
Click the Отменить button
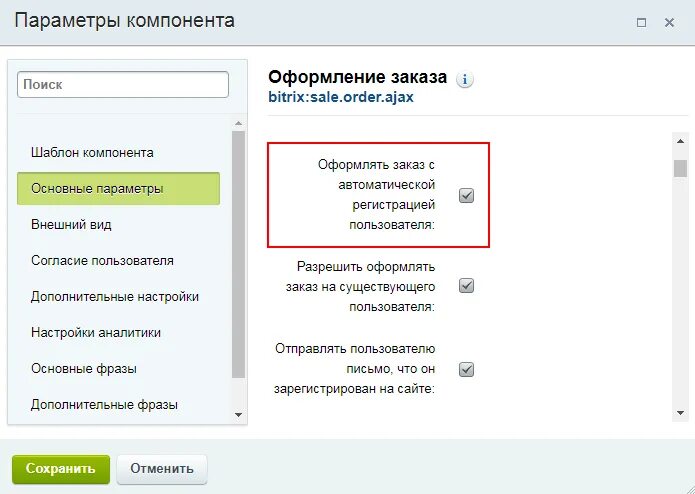click(x=162, y=469)
